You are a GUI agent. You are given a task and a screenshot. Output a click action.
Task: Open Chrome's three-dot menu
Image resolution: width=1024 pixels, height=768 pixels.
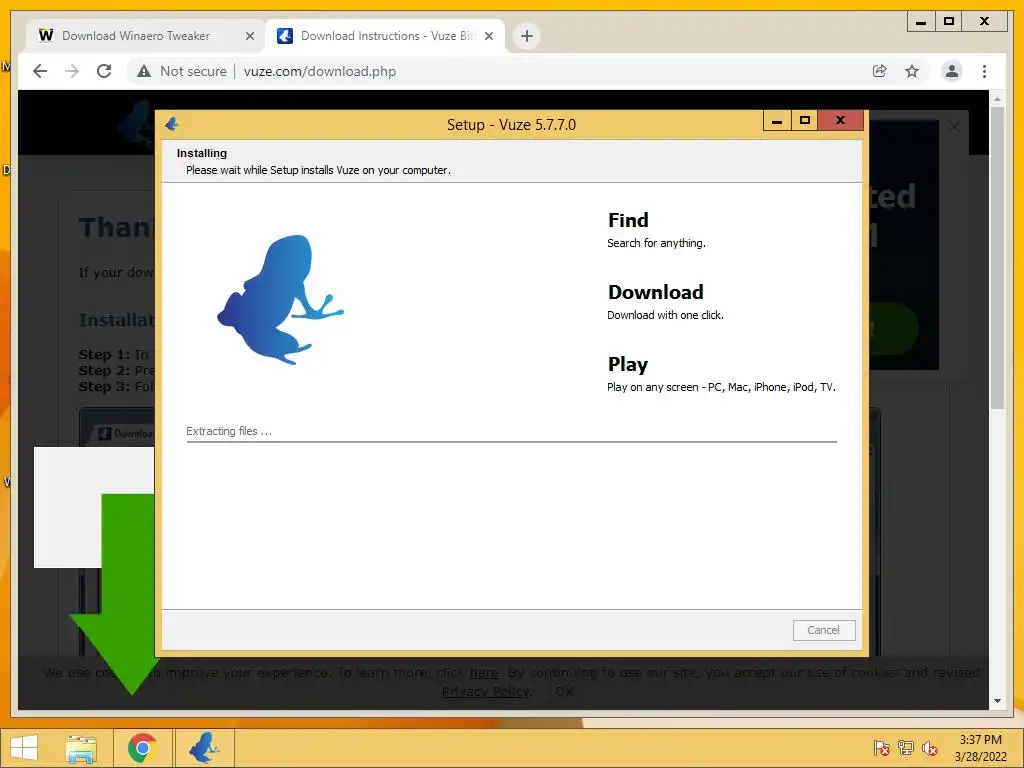point(984,71)
